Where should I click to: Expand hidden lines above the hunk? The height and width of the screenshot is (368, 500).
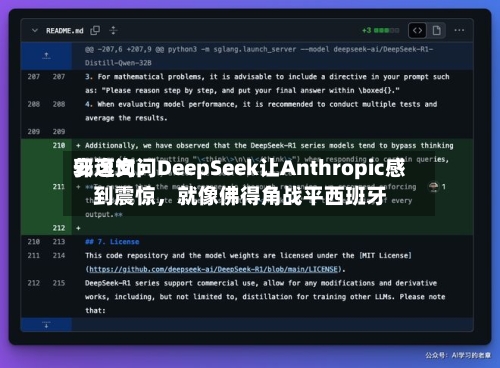point(46,56)
